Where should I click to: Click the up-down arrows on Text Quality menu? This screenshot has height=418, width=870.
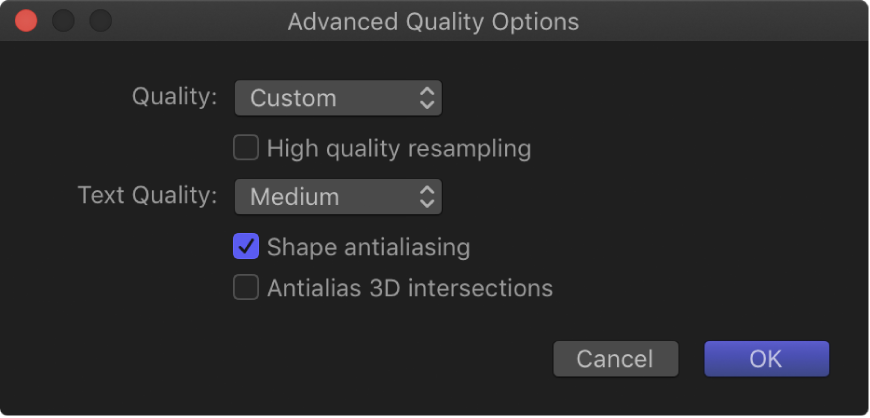coord(427,197)
